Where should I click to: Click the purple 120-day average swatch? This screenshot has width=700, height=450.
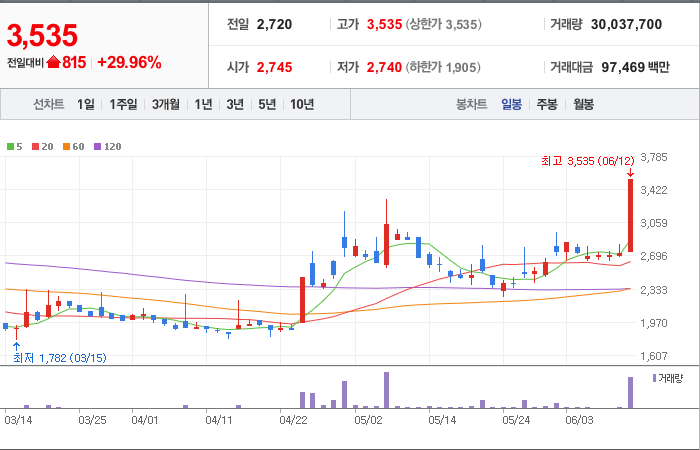(x=97, y=146)
